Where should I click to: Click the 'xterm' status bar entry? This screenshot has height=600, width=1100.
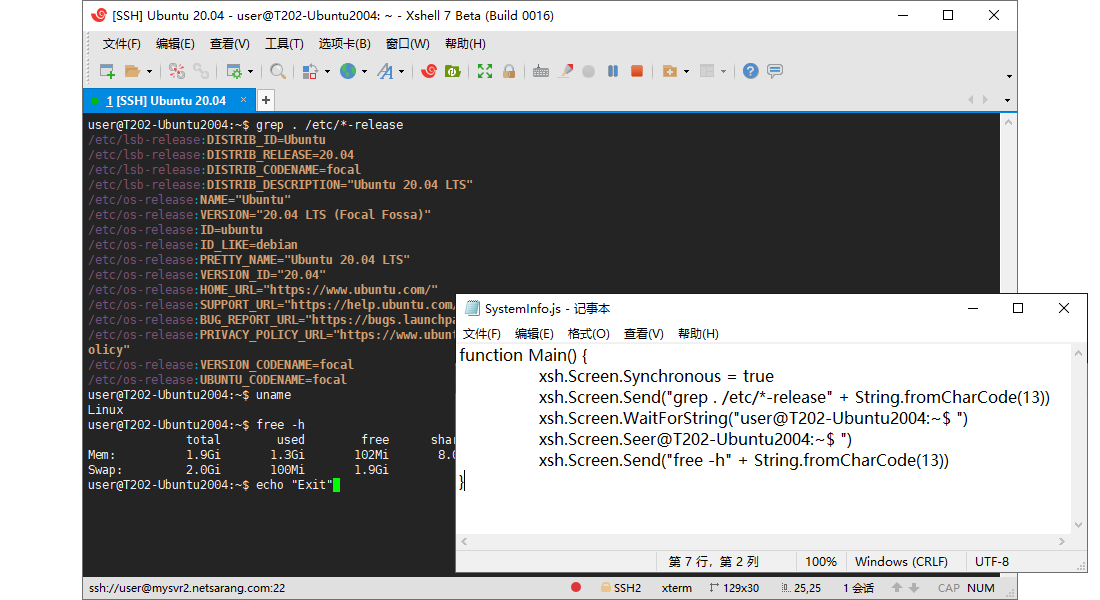click(676, 588)
